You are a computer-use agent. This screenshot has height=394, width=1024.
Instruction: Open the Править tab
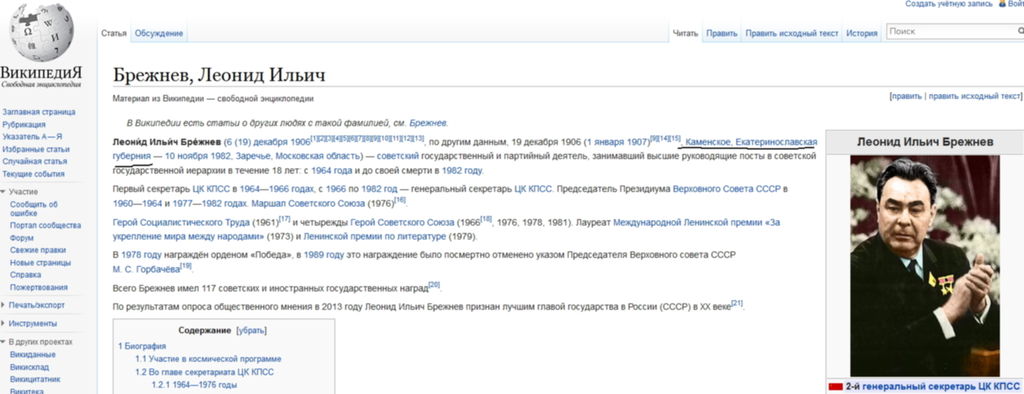[722, 33]
